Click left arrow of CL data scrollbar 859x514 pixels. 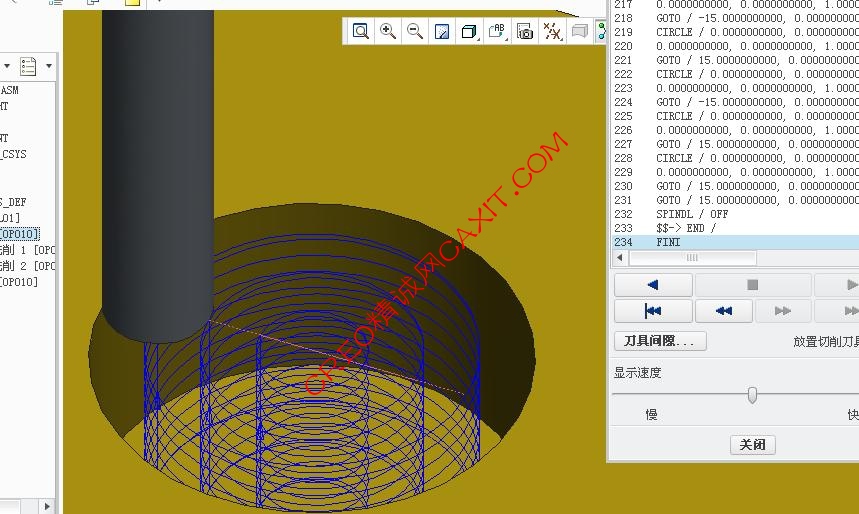click(x=620, y=258)
